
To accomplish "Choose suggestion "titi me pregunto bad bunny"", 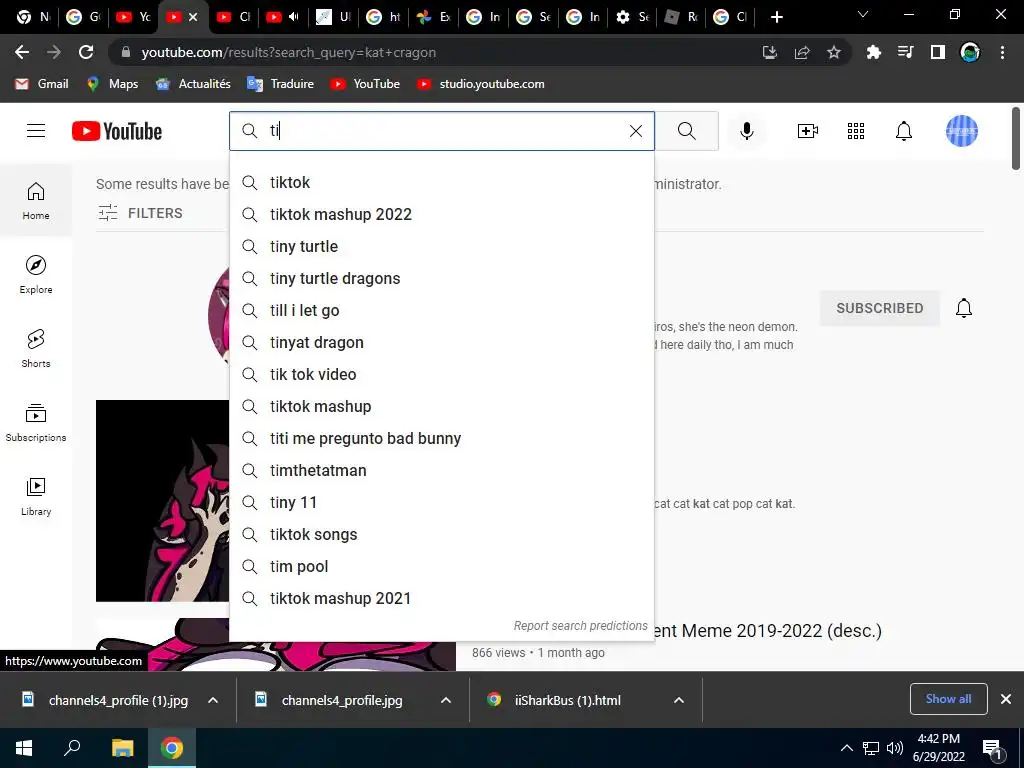I will (441, 438).
